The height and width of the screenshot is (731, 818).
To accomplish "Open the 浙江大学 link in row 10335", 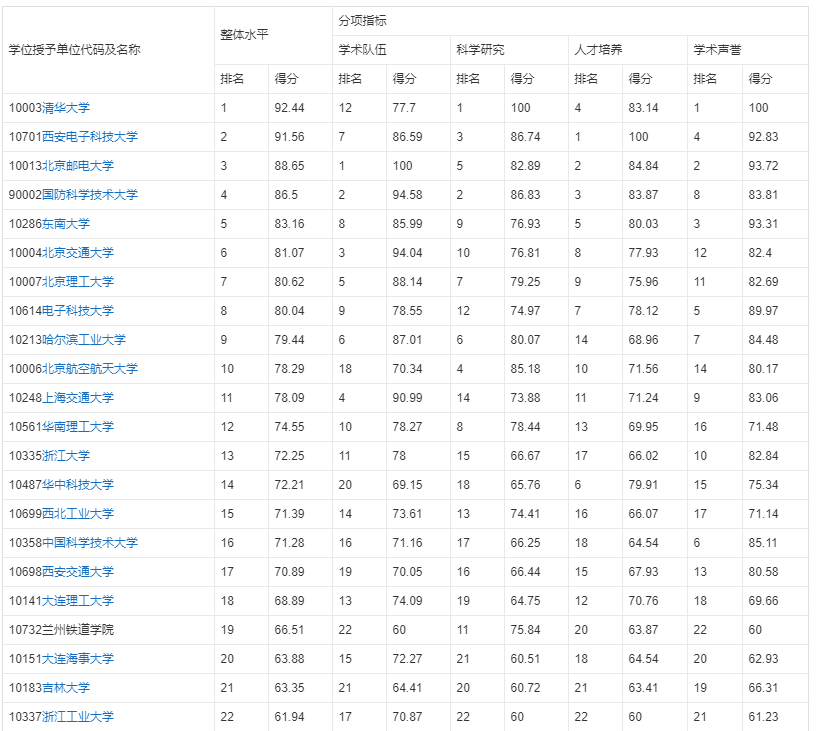I will pyautogui.click(x=66, y=456).
